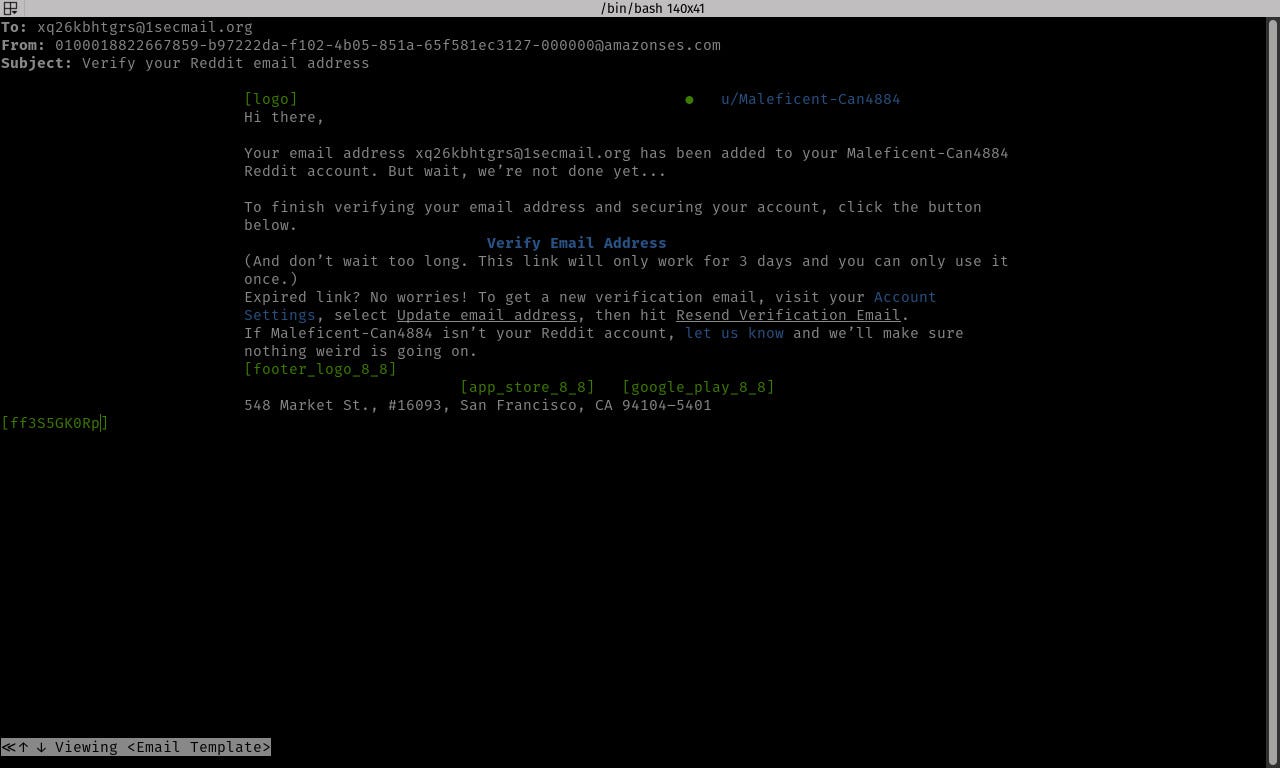Click the green status dot beside username
This screenshot has height=768, width=1280.
[689, 99]
